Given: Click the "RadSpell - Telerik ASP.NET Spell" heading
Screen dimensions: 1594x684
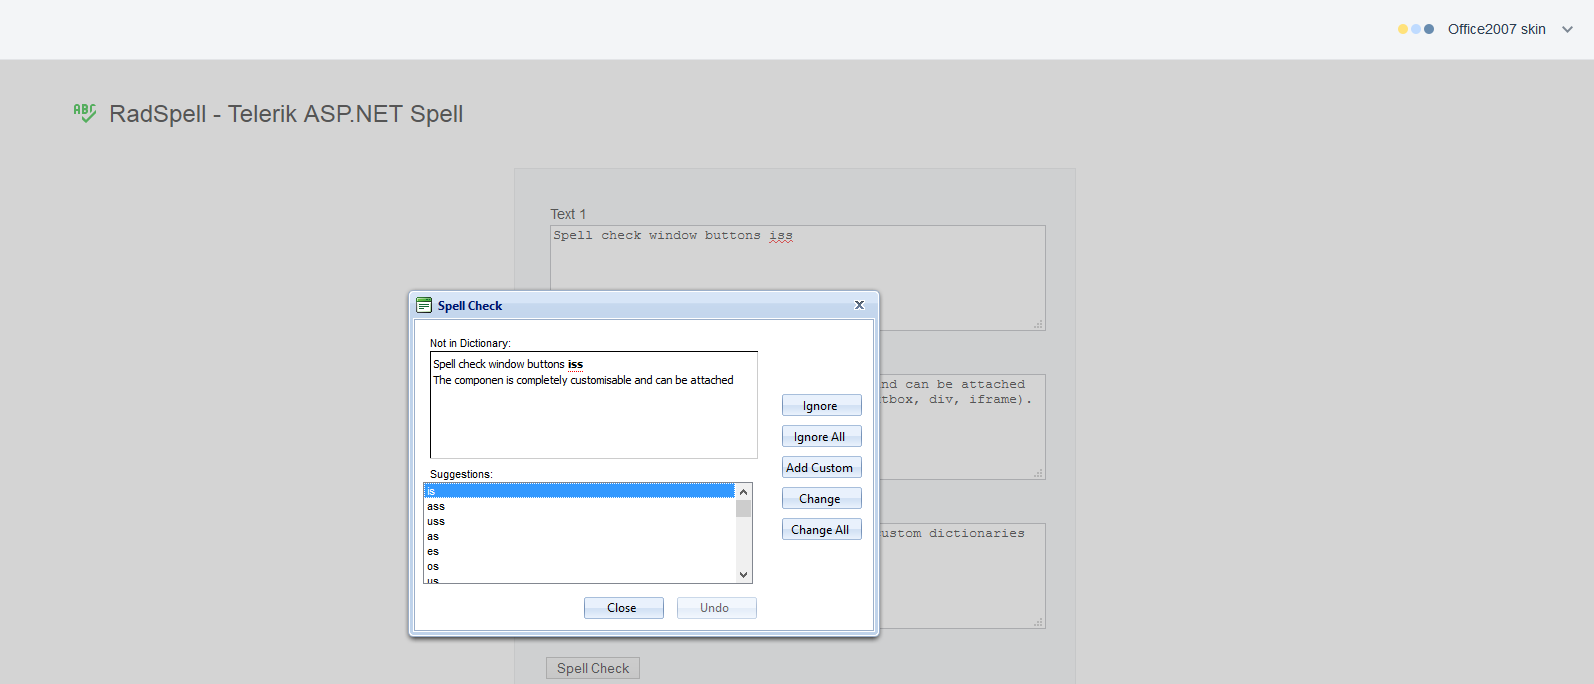Looking at the screenshot, I should pos(286,114).
